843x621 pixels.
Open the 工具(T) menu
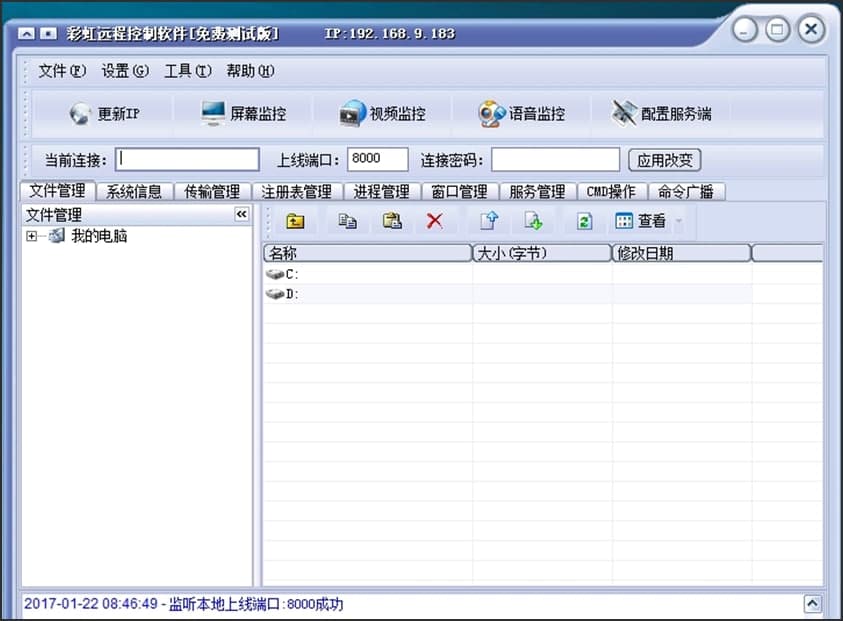click(188, 71)
